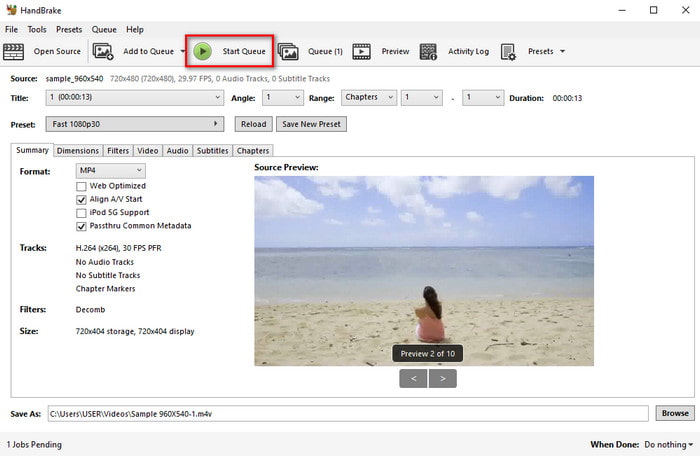Uncheck the Align A/V Start checkbox
Viewport: 700px width, 456px height.
point(81,200)
